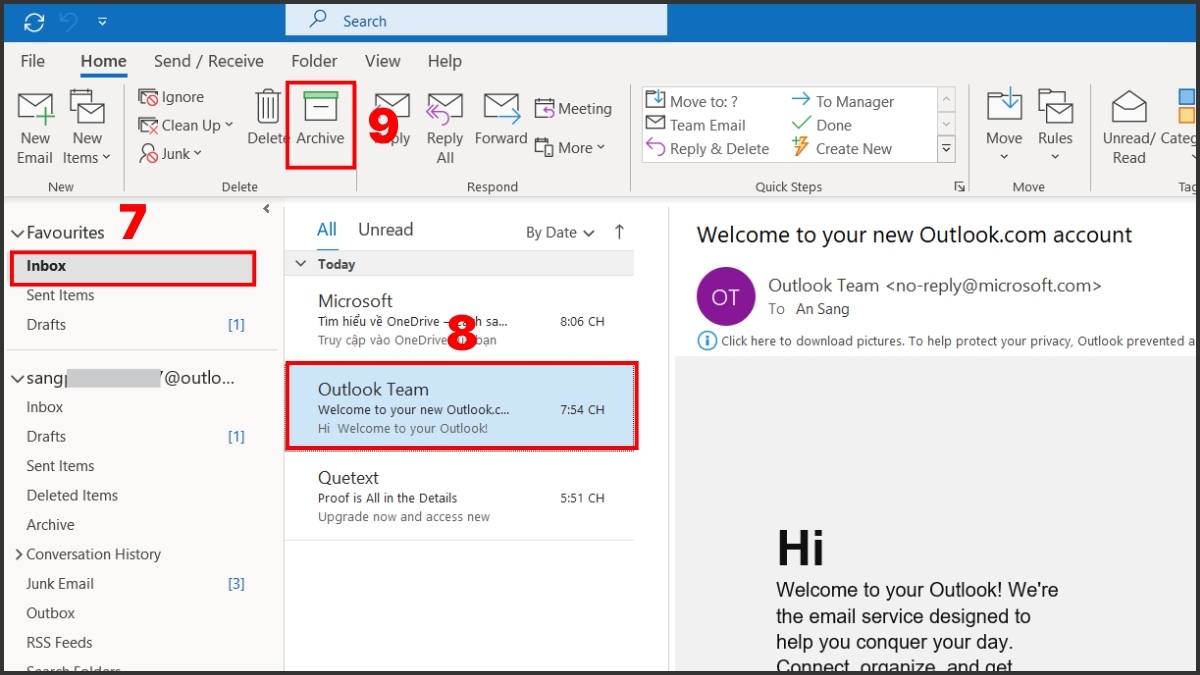The width and height of the screenshot is (1200, 675).
Task: Open the Quick Steps dialog launcher
Action: pyautogui.click(x=960, y=187)
